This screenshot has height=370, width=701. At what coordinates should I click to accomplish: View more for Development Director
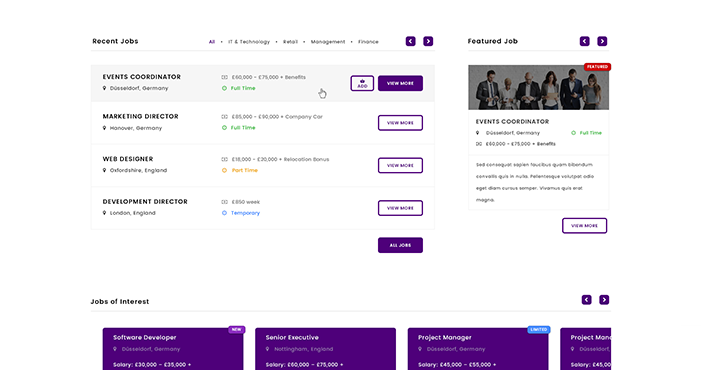coord(400,208)
